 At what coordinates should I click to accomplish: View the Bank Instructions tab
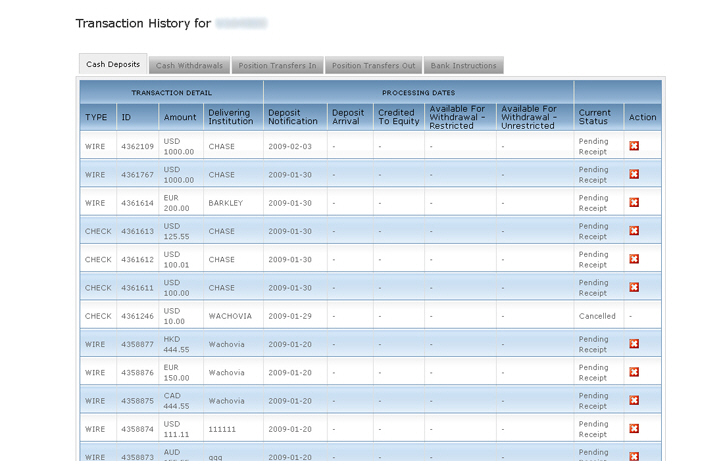463,66
